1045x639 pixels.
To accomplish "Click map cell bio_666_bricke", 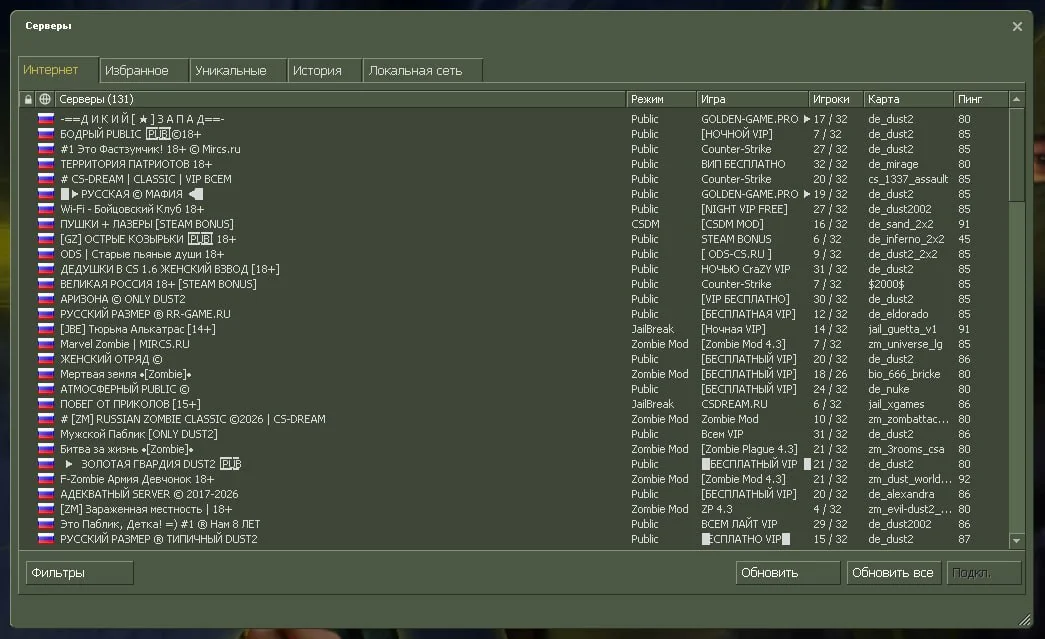I will 904,374.
